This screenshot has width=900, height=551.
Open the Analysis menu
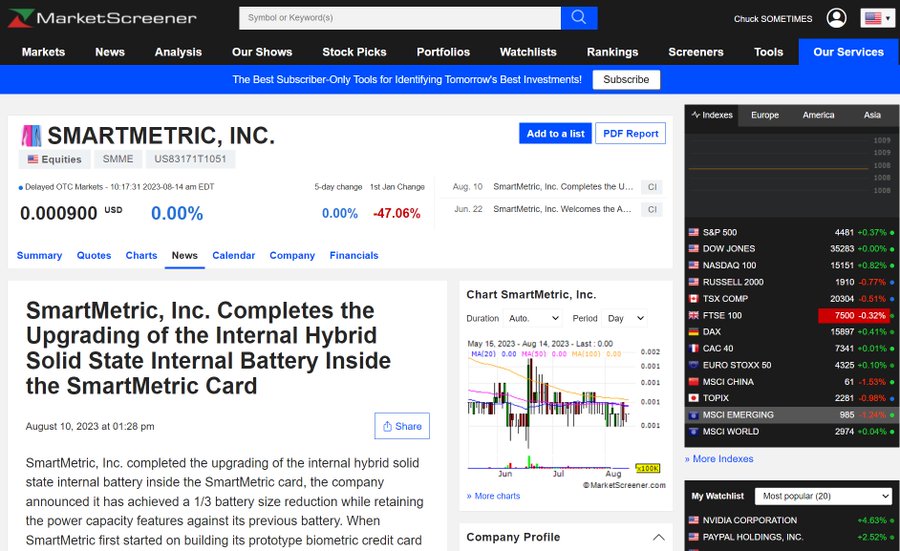178,52
